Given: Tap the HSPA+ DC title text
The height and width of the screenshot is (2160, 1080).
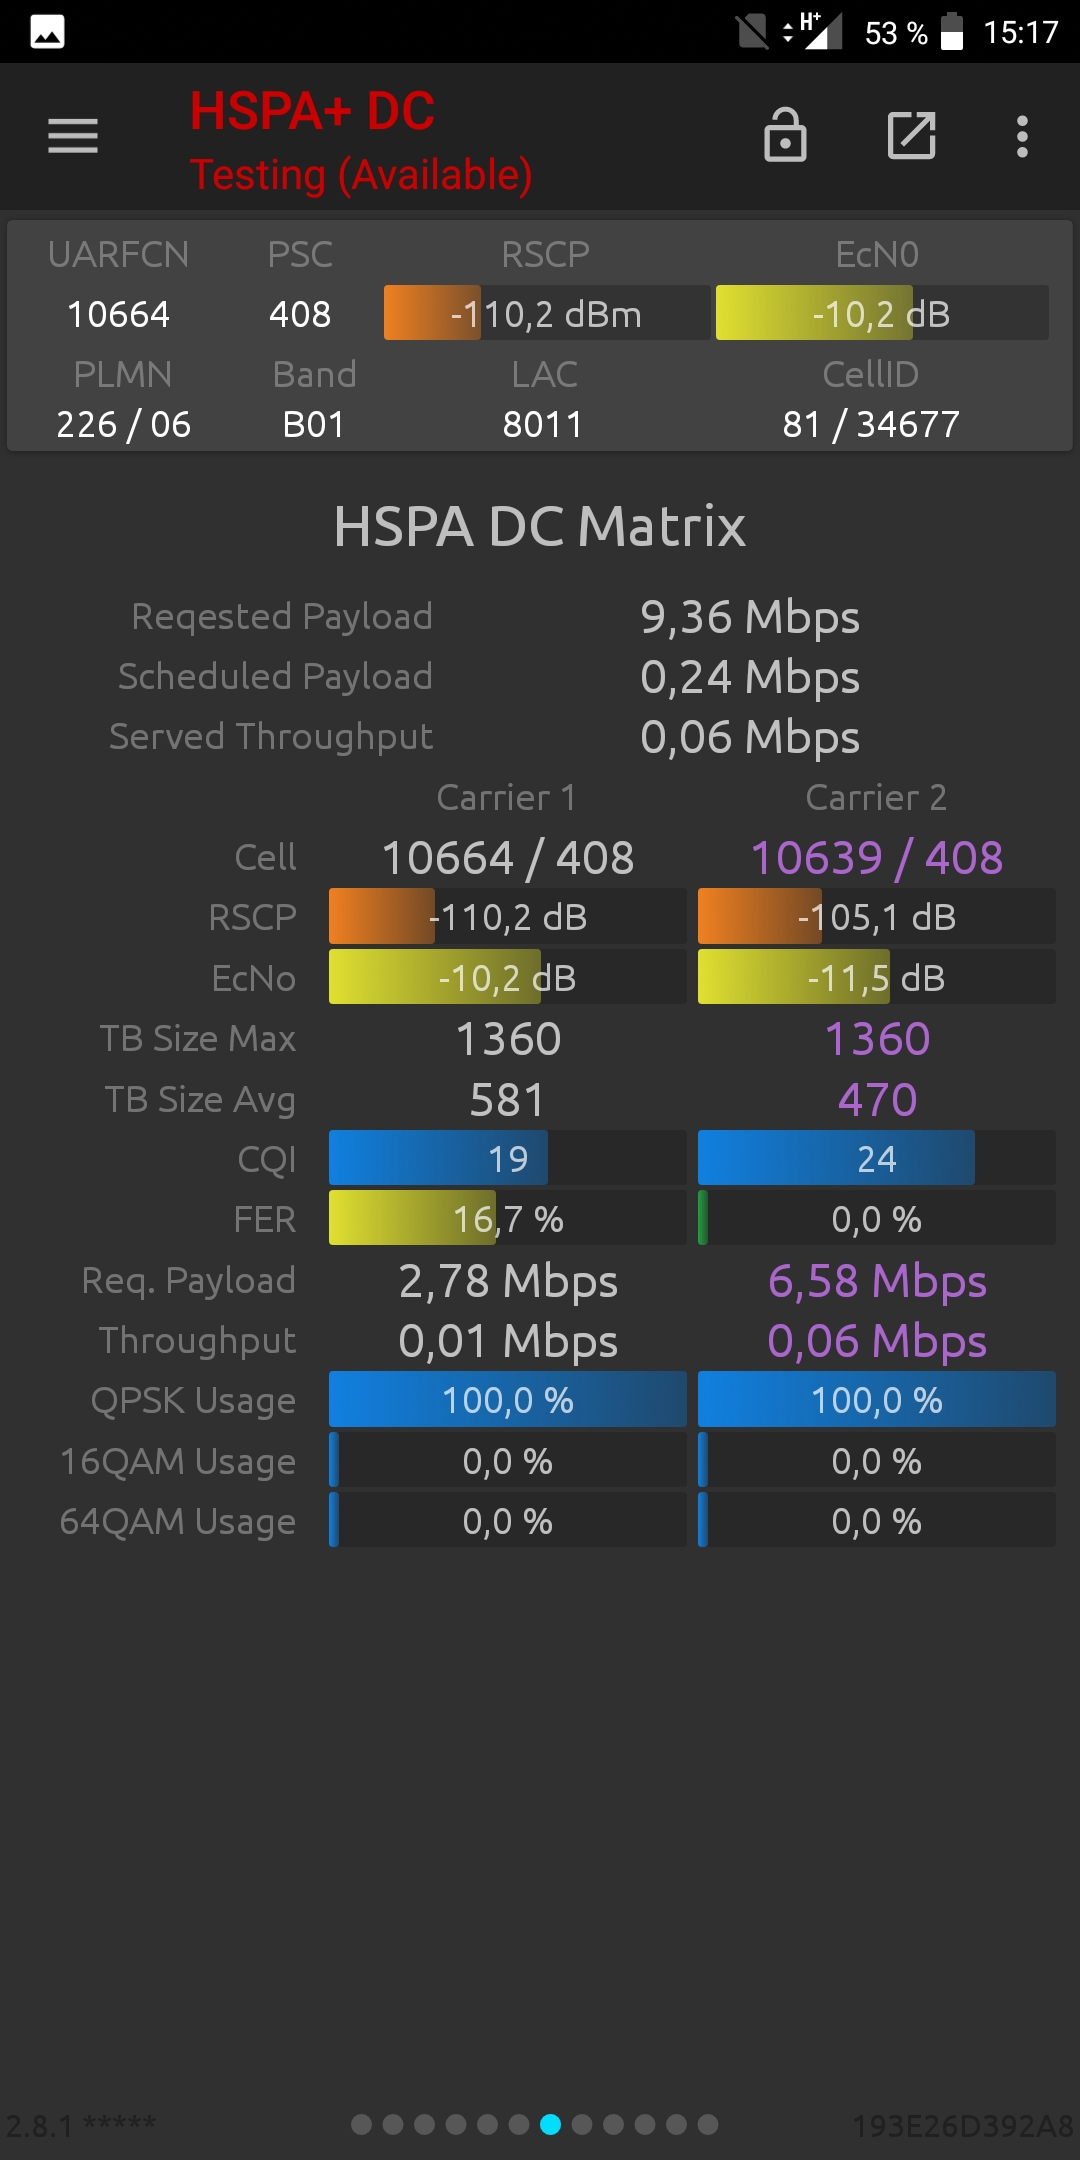Looking at the screenshot, I should pos(312,111).
